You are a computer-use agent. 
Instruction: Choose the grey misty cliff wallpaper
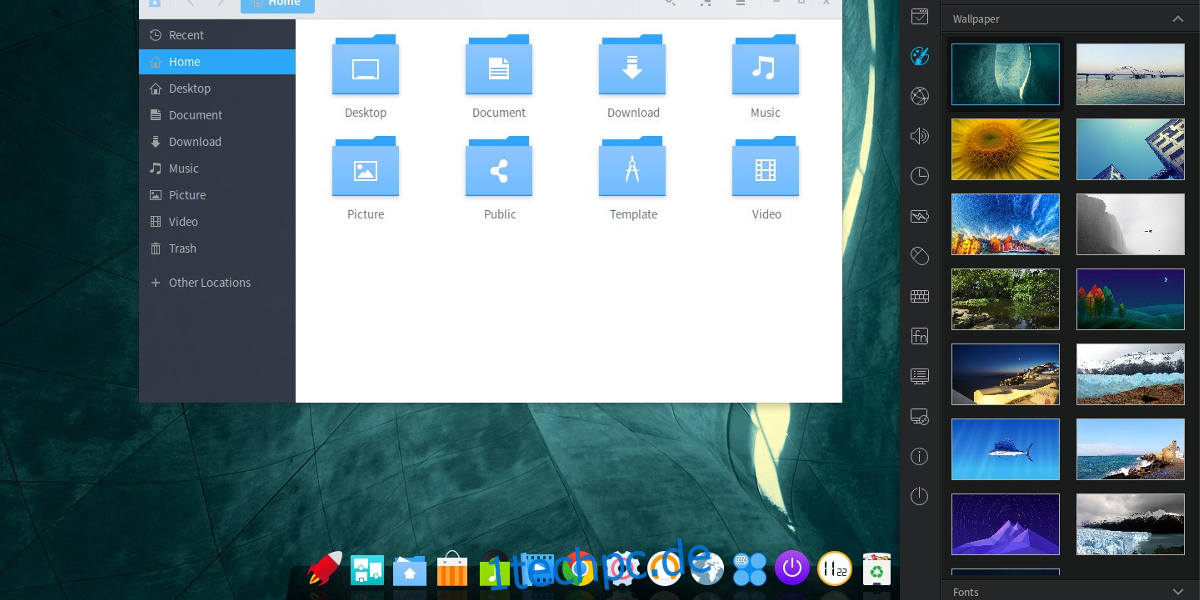coord(1130,224)
